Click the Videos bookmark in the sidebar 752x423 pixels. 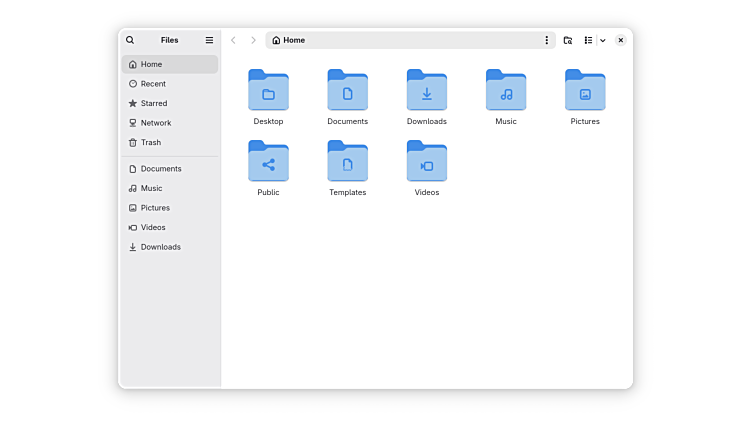(153, 227)
